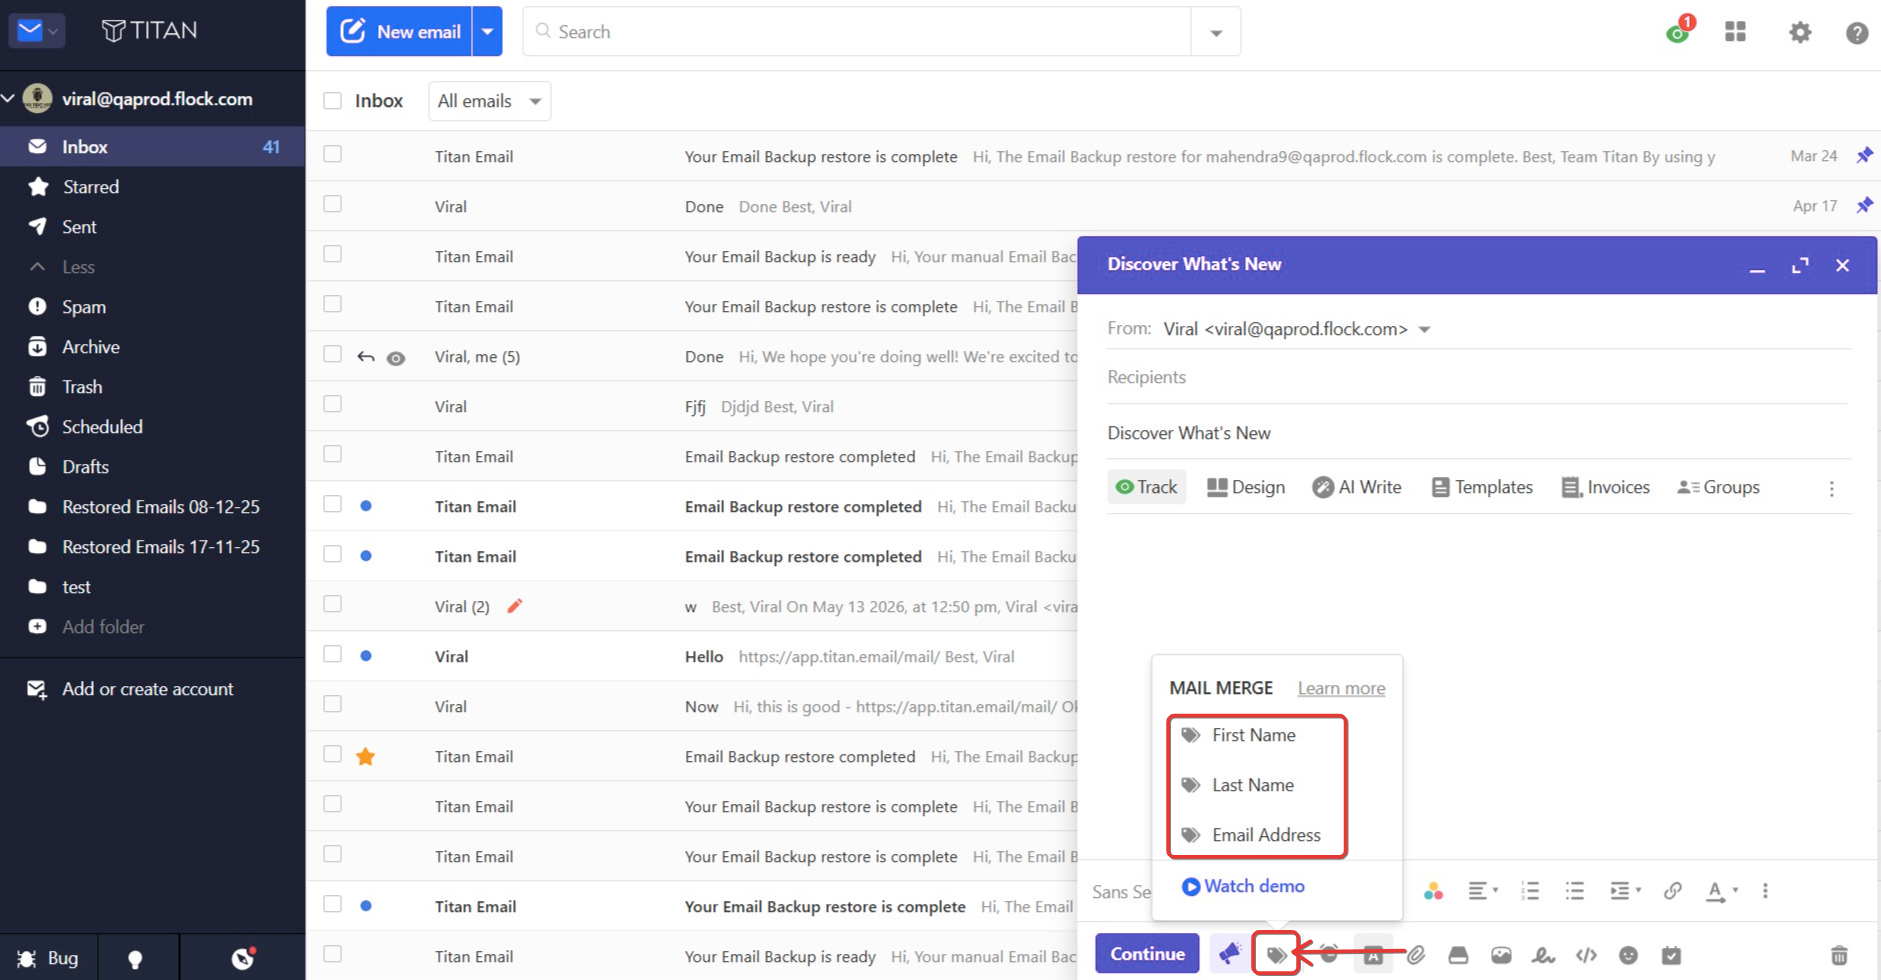Click the Watch demo link
Viewport: 1881px width, 980px height.
(1243, 886)
